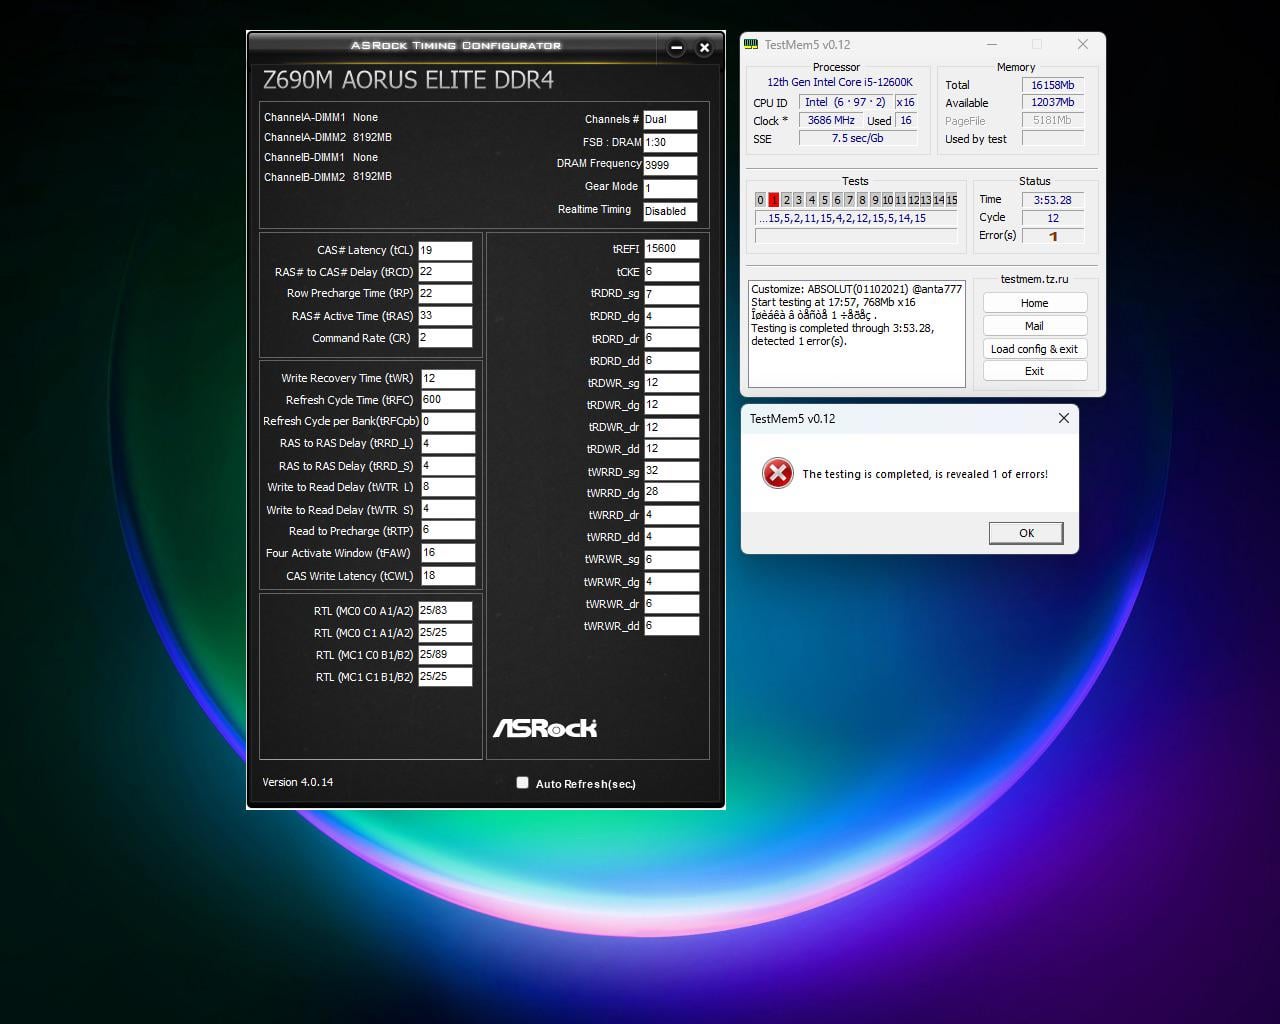Enable the Auto Refresh(sec) checkbox

[x=522, y=783]
